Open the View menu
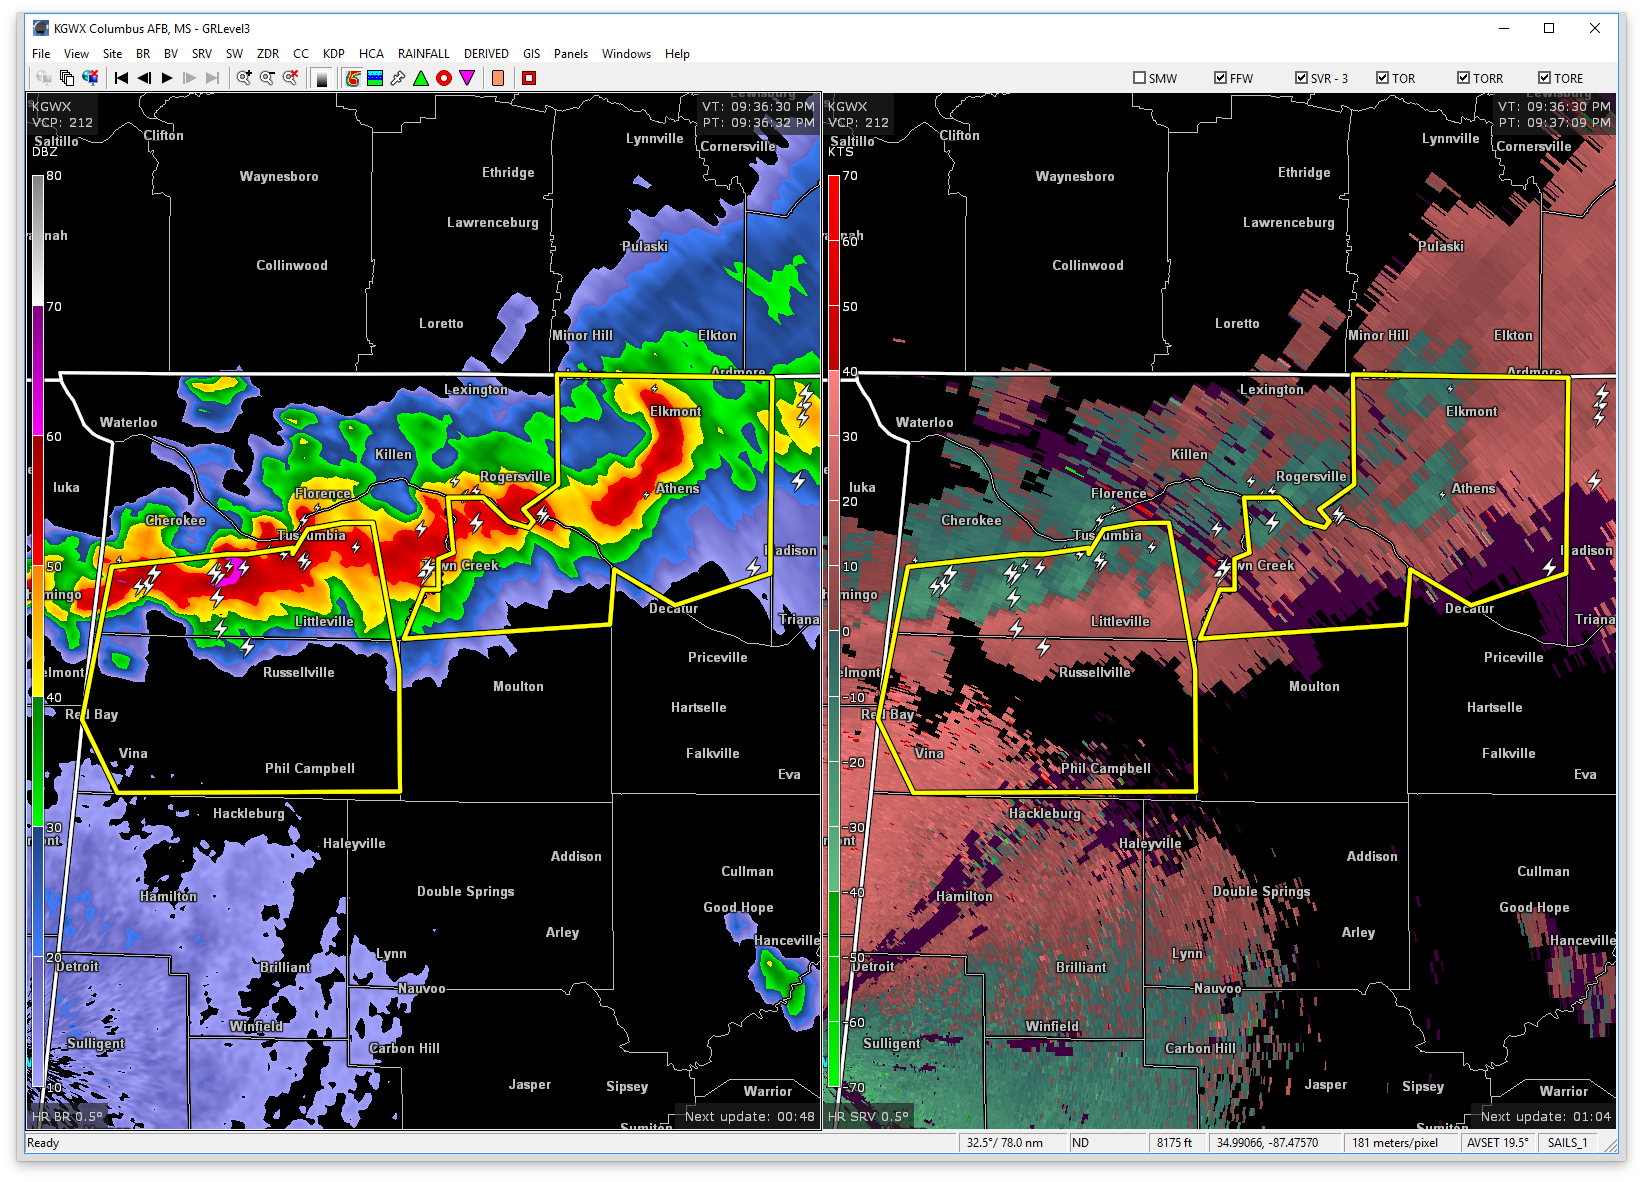 coord(76,54)
